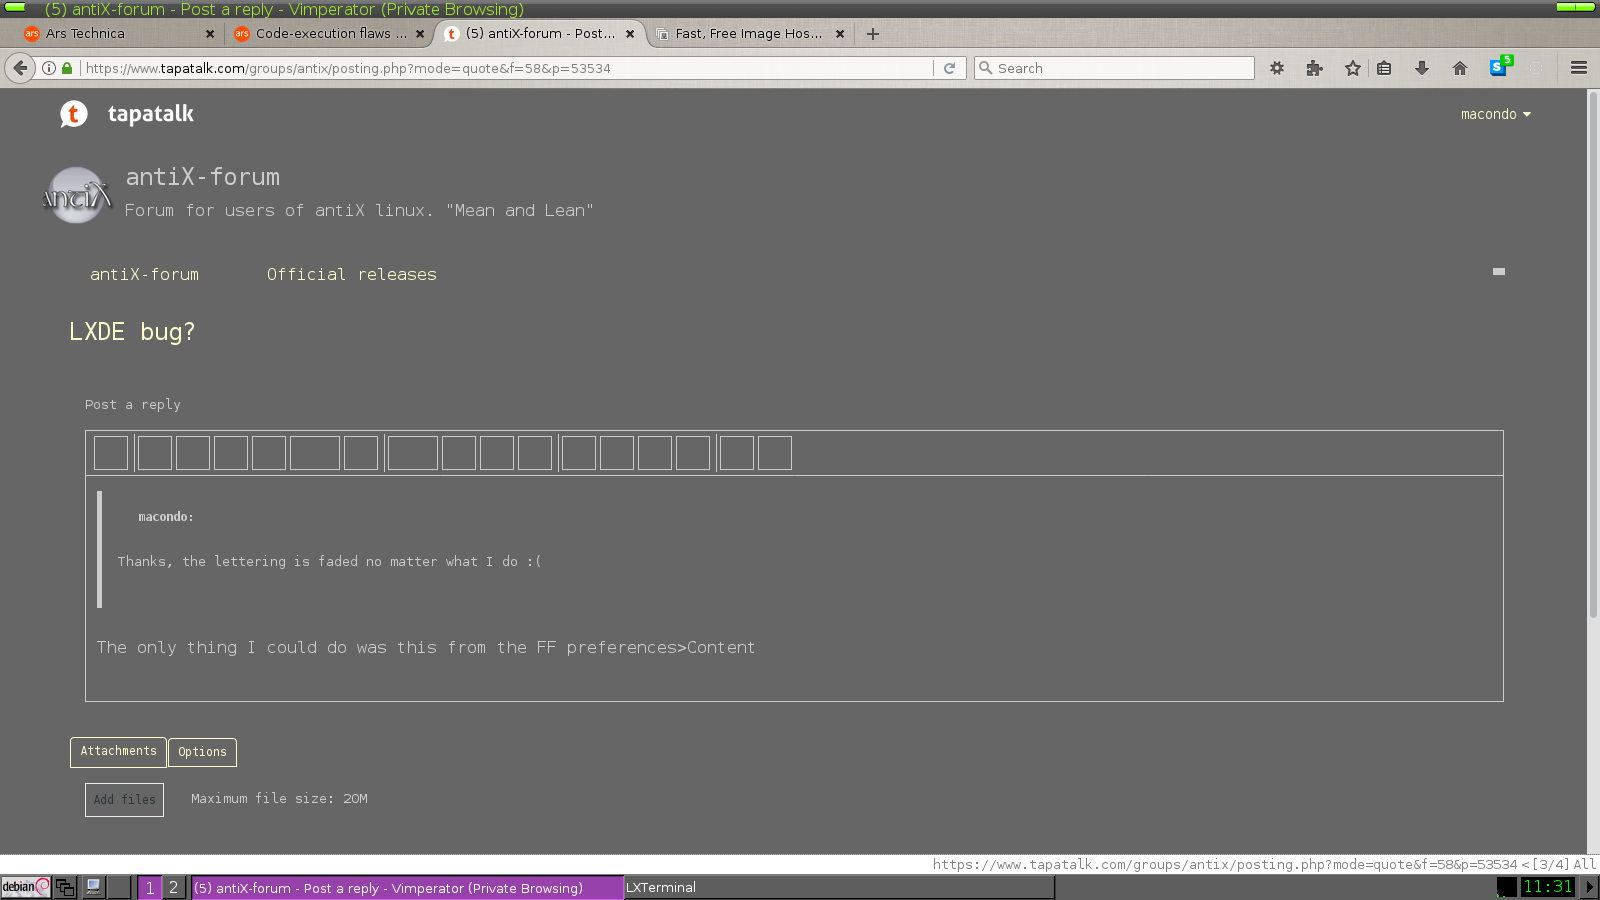1600x900 pixels.
Task: Click the search magnifier icon
Action: tap(986, 68)
